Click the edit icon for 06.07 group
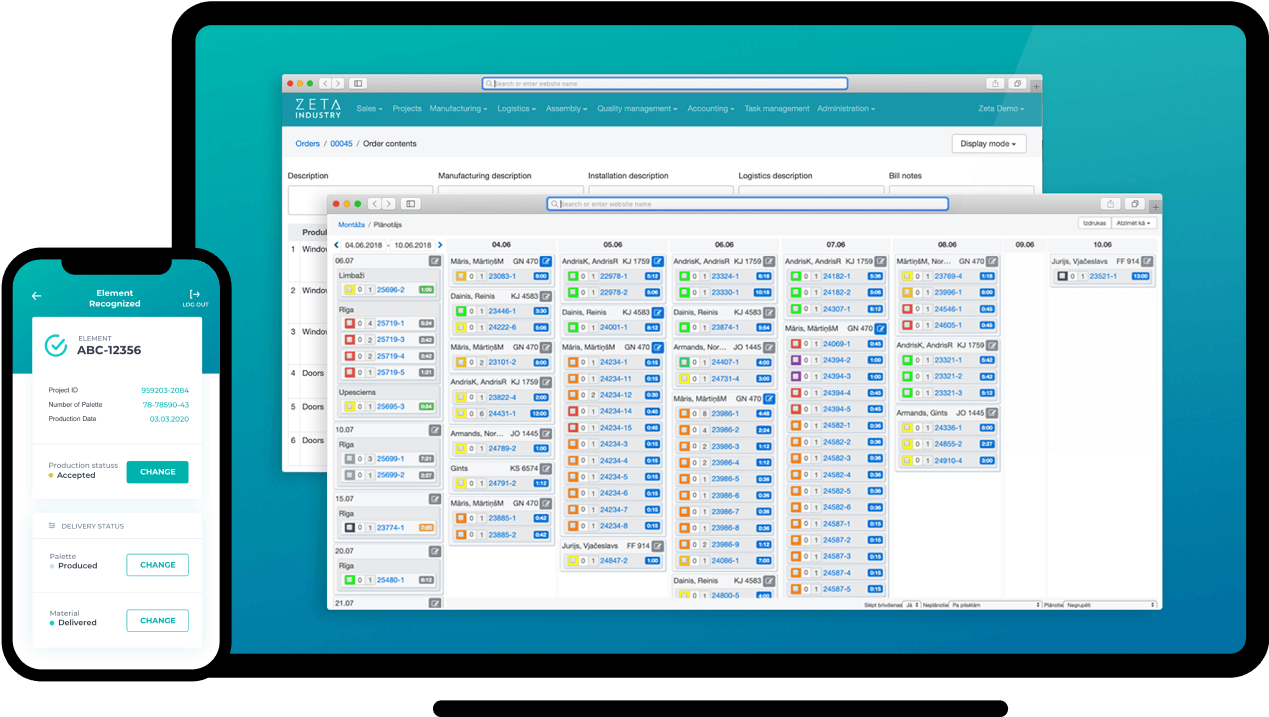 434,261
